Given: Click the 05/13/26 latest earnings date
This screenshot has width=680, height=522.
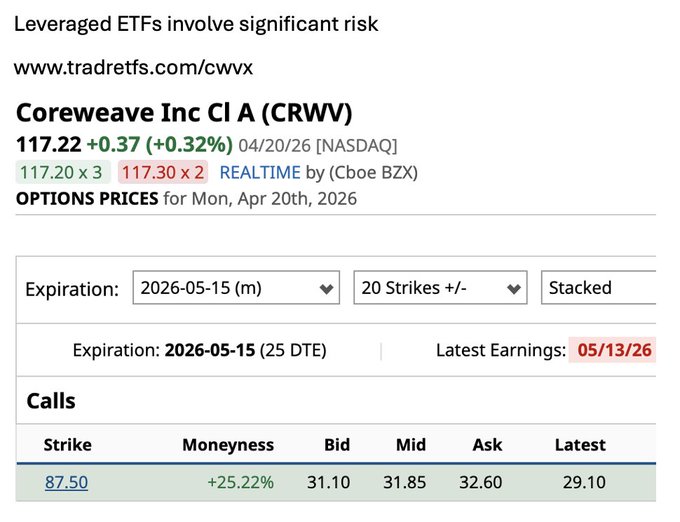Looking at the screenshot, I should (612, 351).
